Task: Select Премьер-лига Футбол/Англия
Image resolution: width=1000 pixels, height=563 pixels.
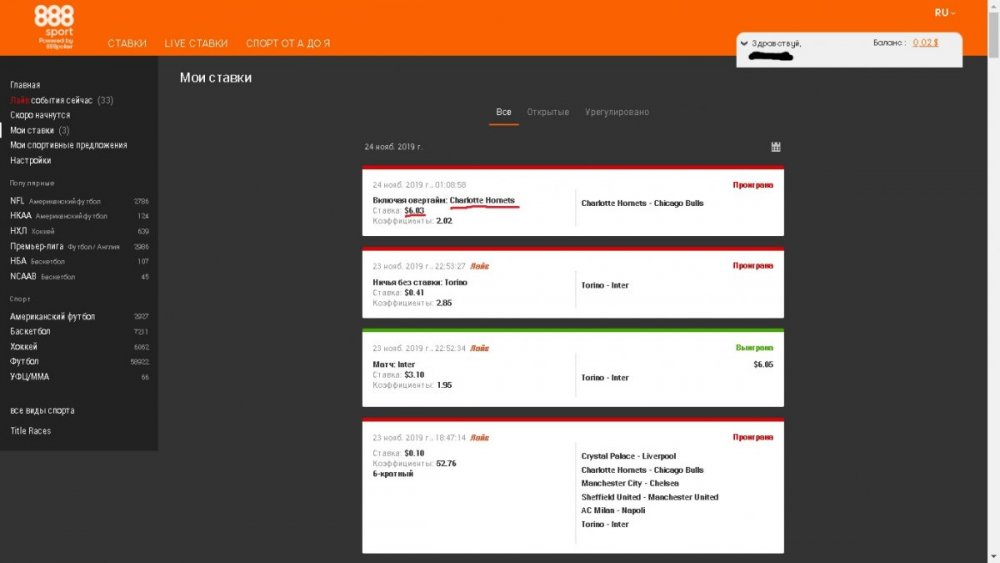Action: (79, 246)
